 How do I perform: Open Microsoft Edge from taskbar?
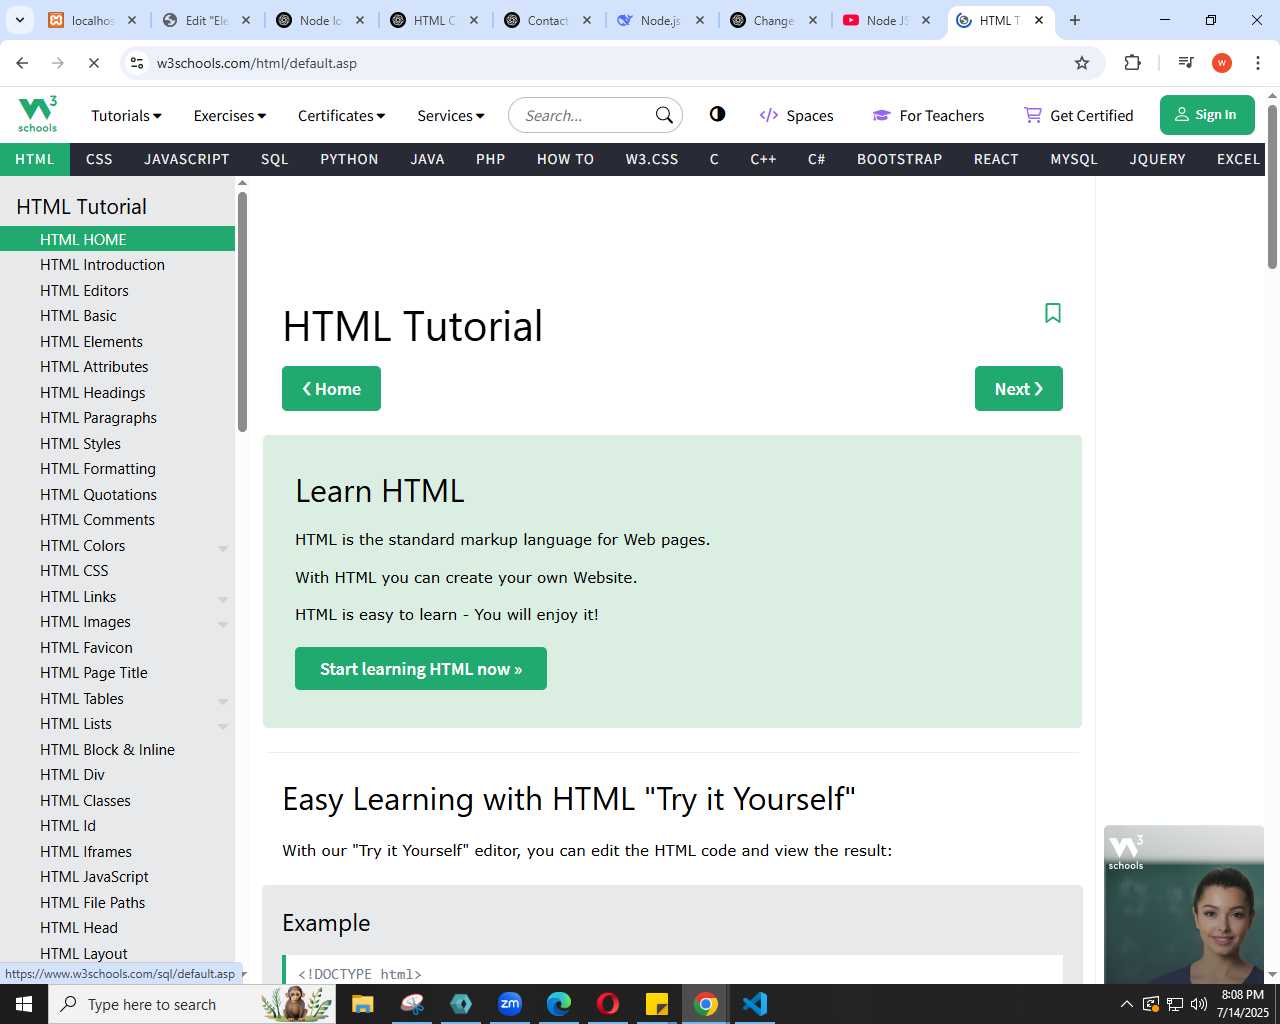(x=559, y=1004)
